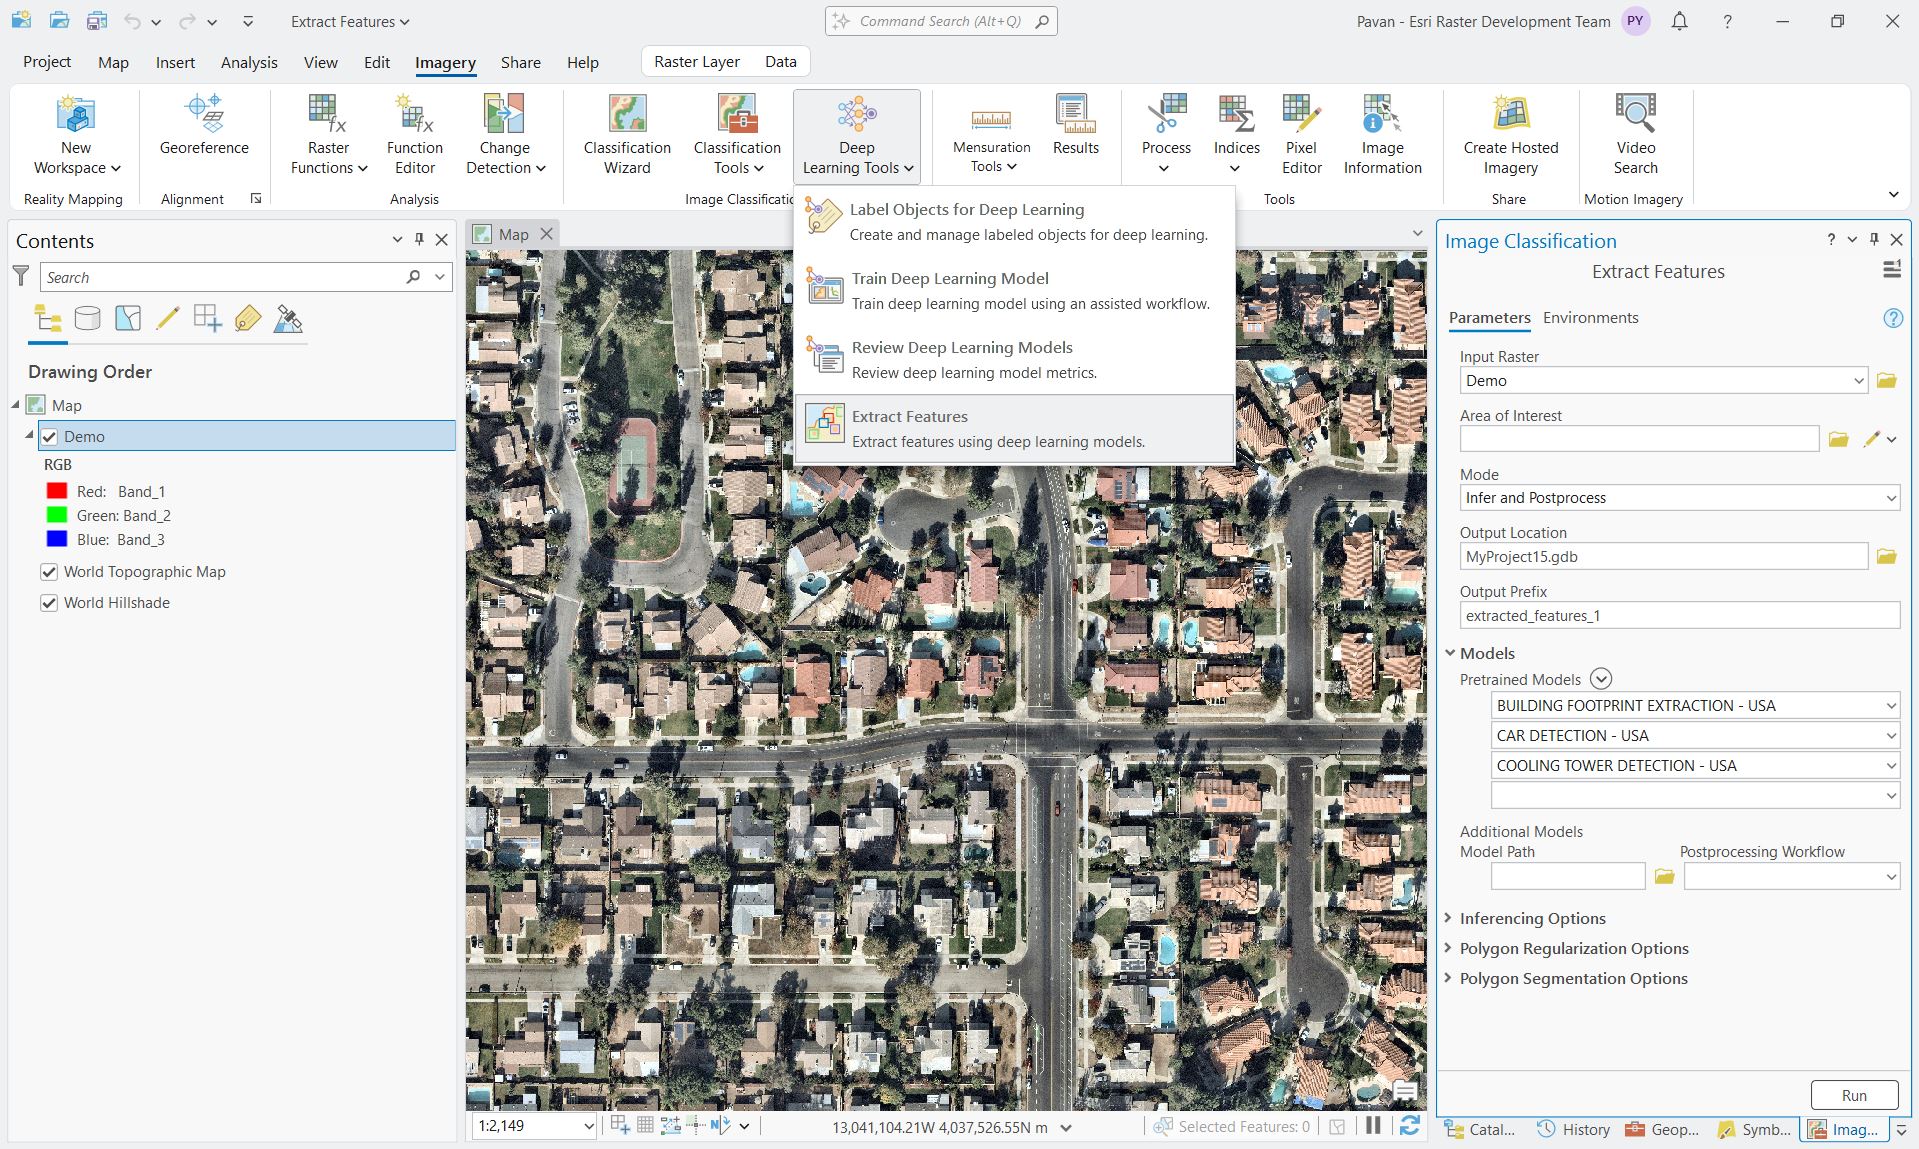Switch to the Environments tab

pos(1590,317)
